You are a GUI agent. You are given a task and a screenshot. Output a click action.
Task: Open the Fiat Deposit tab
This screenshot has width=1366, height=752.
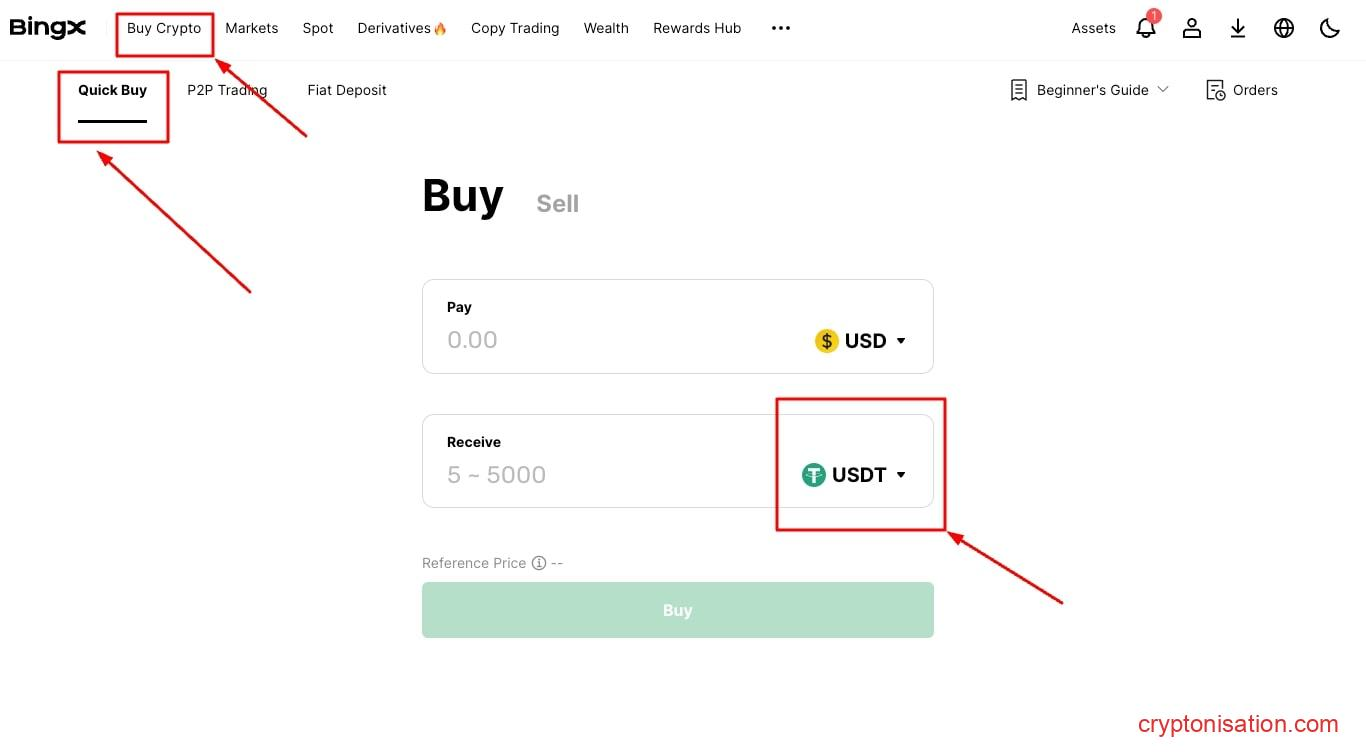pos(347,90)
